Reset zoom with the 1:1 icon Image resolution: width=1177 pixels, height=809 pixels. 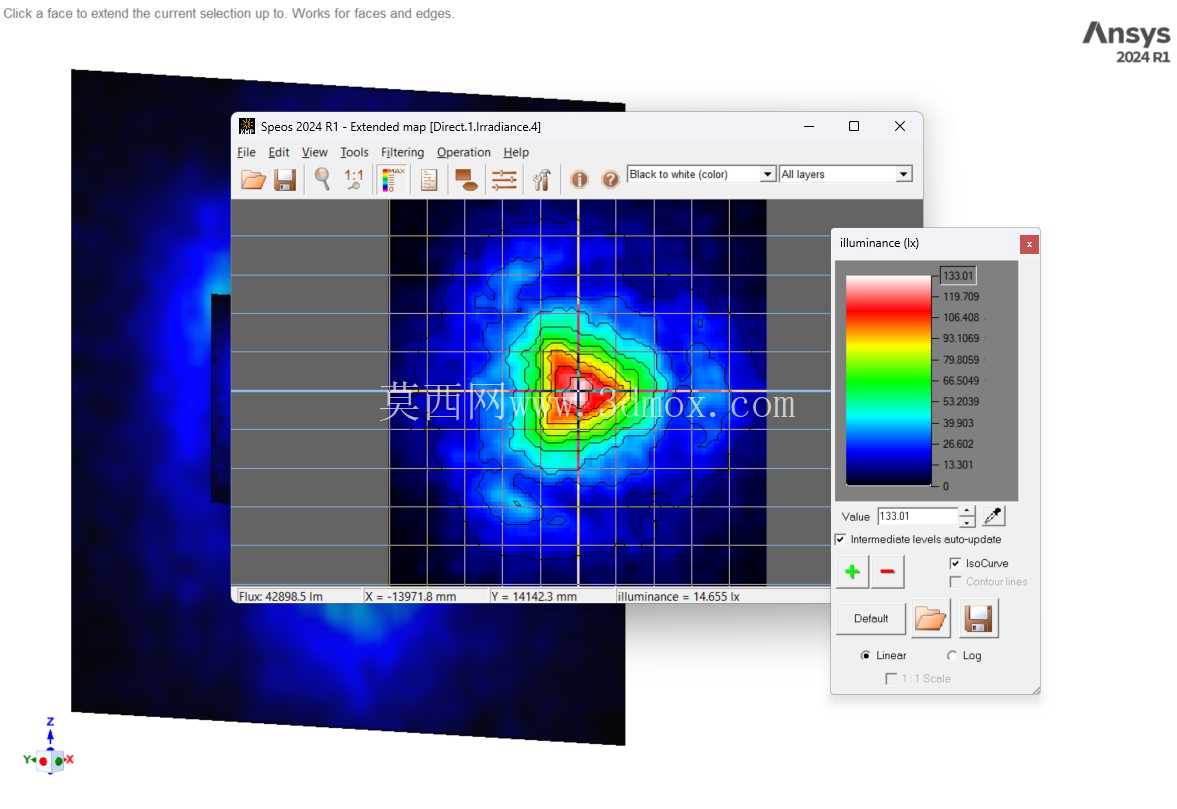[353, 179]
